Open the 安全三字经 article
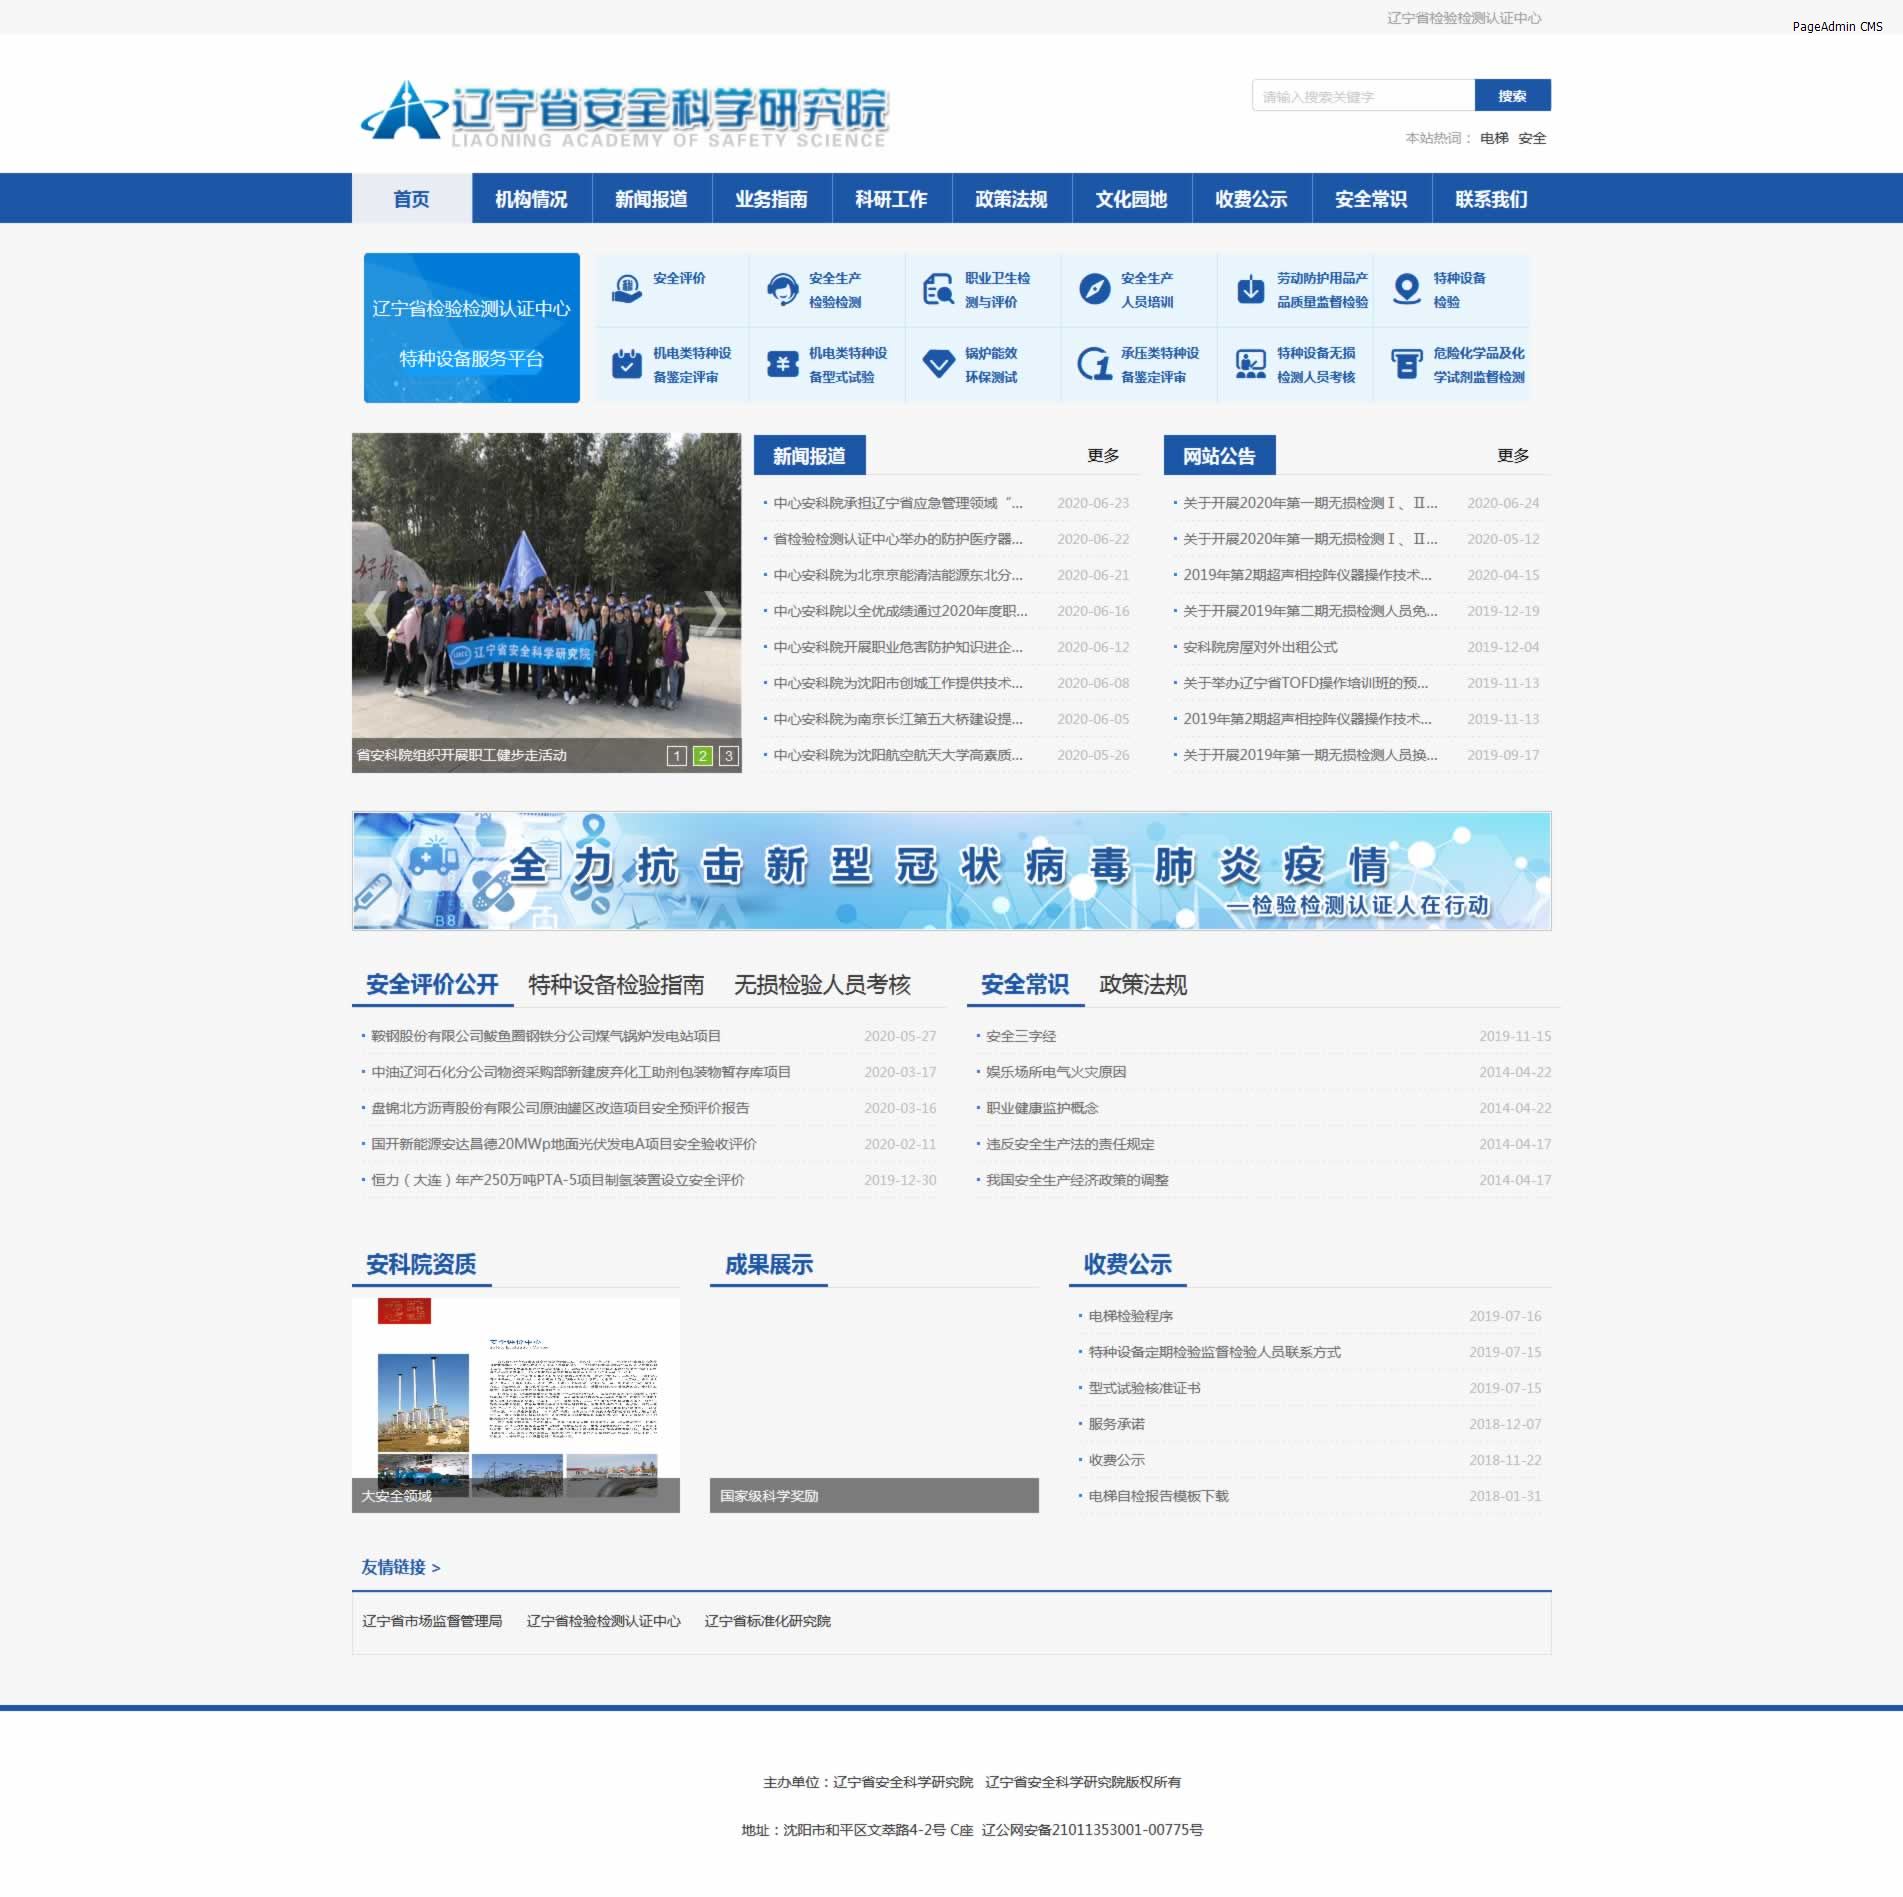The width and height of the screenshot is (1903, 1897). [1021, 1036]
